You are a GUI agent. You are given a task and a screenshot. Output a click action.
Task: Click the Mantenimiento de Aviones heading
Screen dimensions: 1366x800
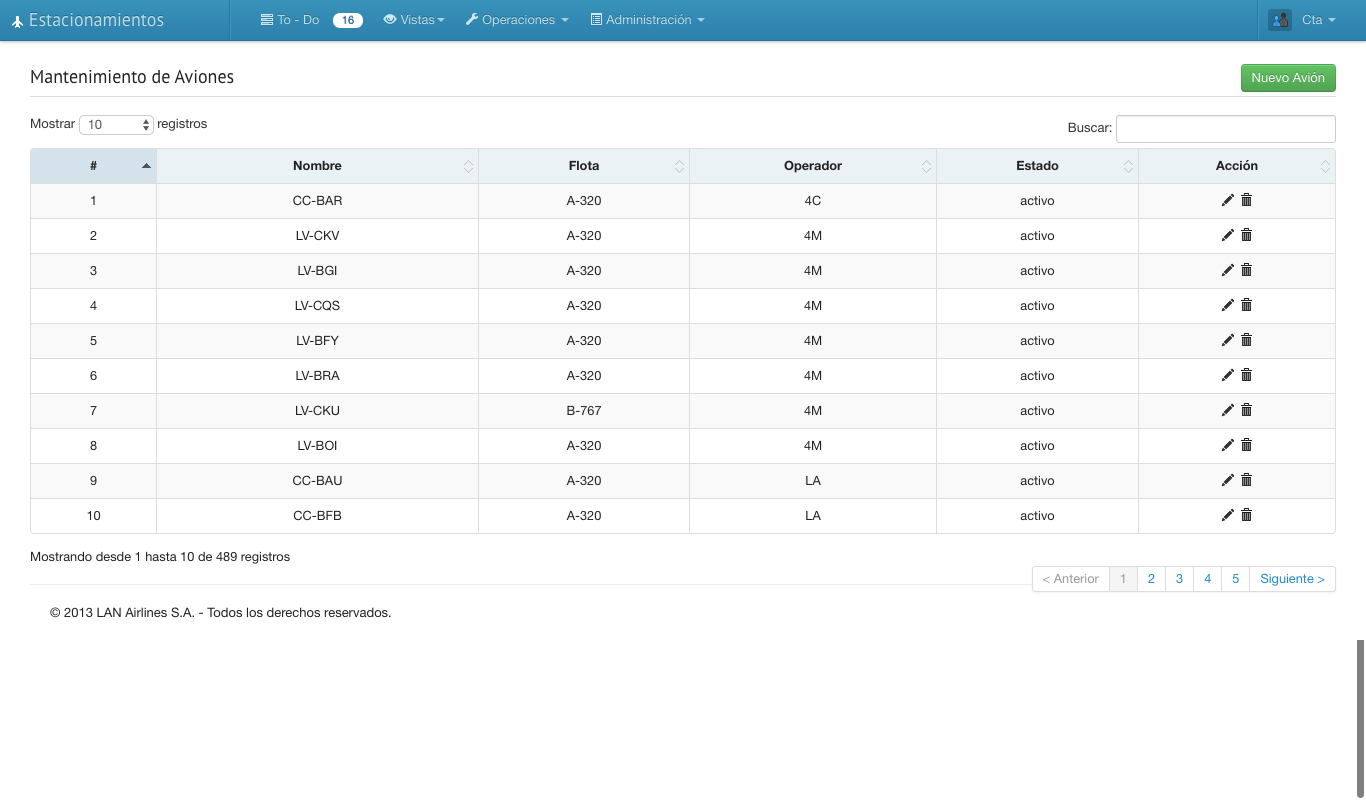[x=132, y=77]
